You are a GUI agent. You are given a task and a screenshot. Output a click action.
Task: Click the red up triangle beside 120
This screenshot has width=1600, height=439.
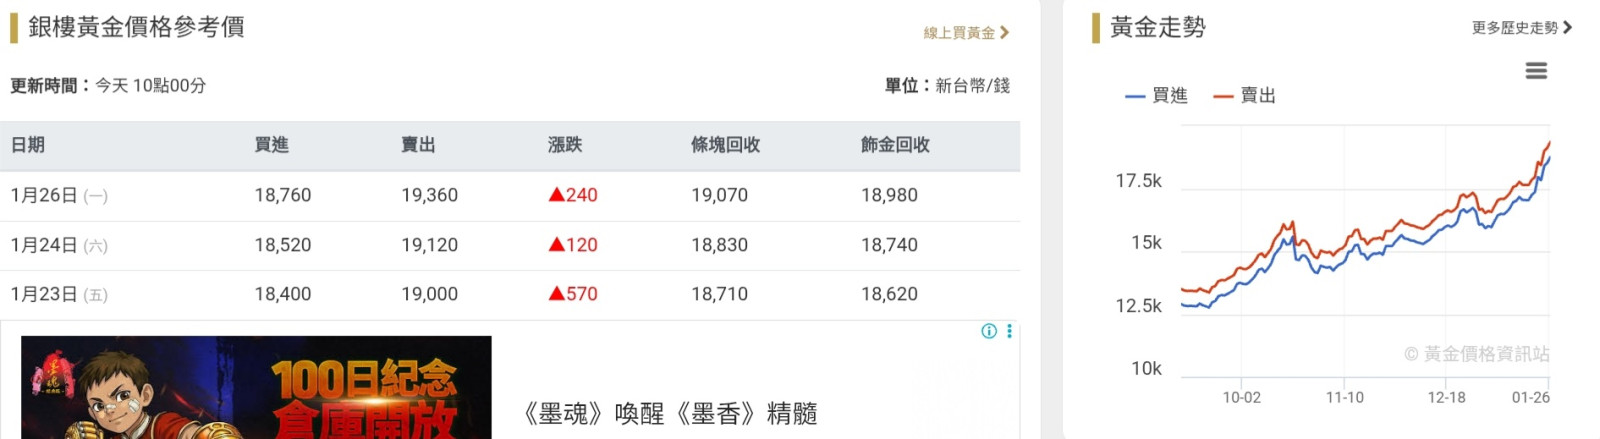coord(557,245)
